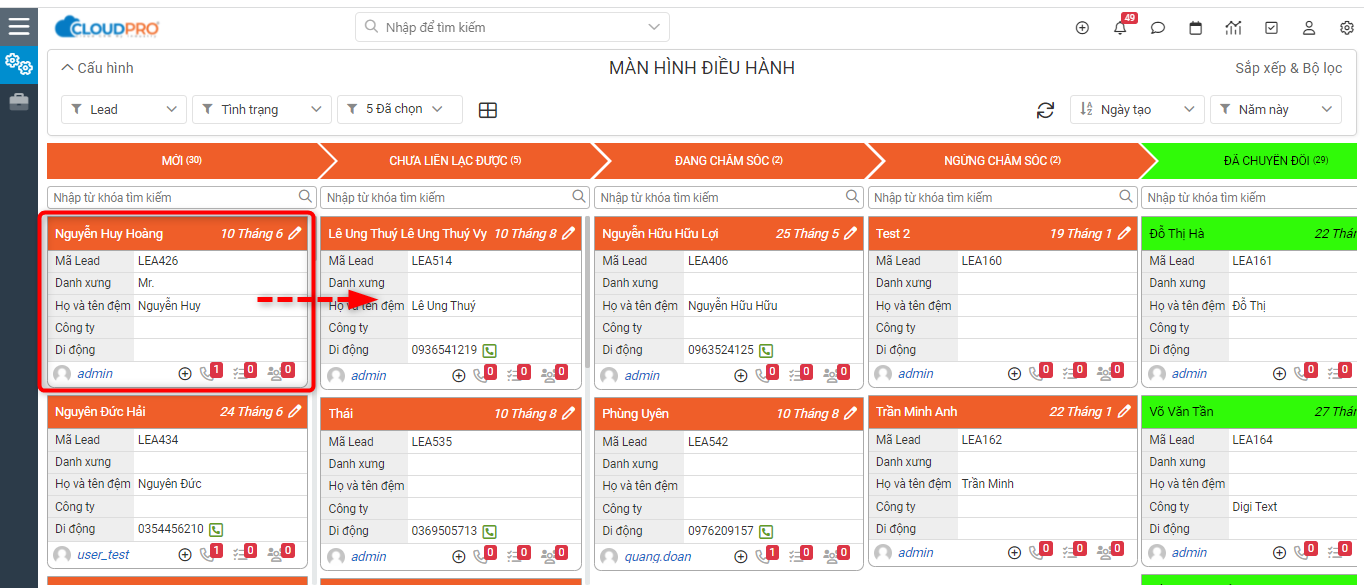
Task: Click the notifications bell icon
Action: pyautogui.click(x=1120, y=28)
